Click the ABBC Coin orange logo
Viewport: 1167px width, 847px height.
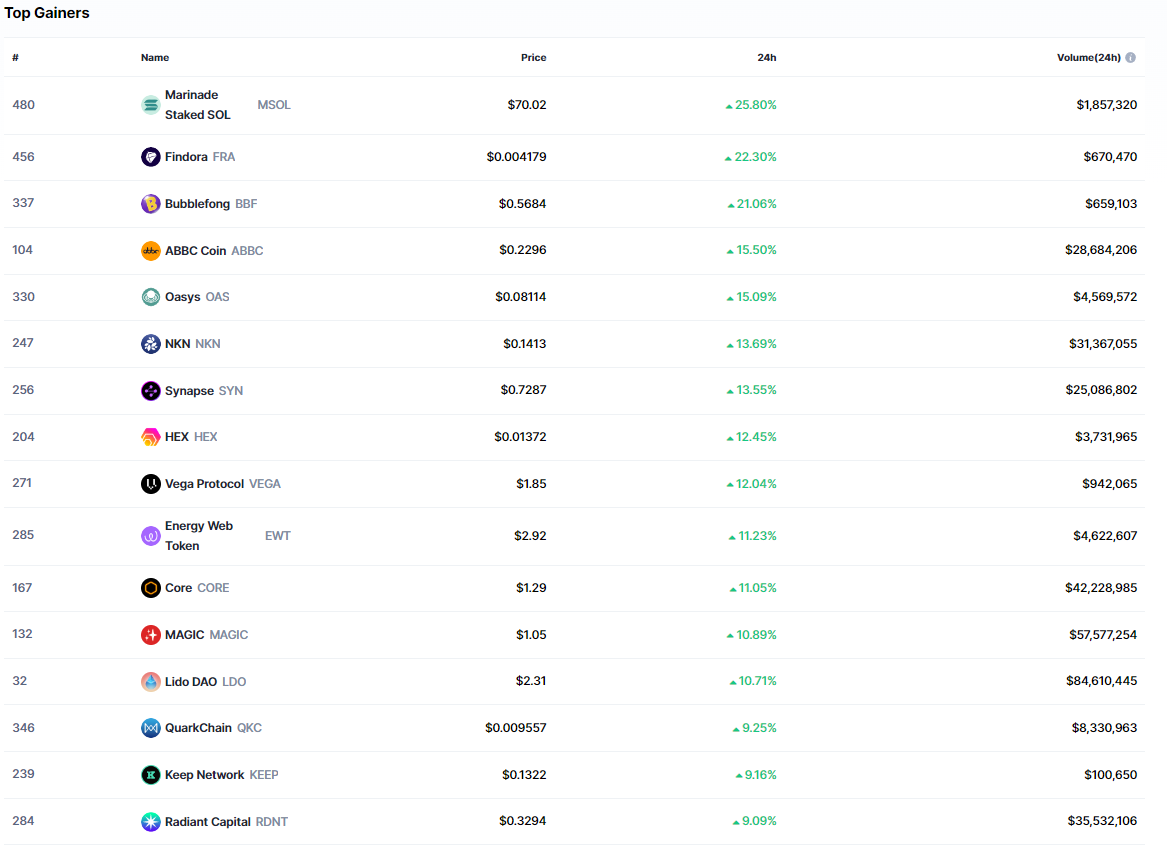150,251
